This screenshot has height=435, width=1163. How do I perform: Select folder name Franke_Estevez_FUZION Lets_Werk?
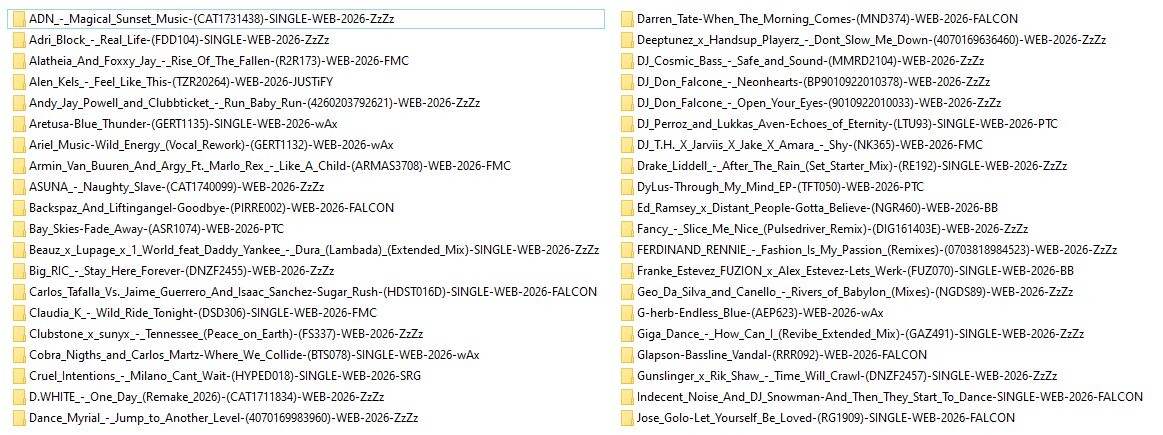pos(855,271)
